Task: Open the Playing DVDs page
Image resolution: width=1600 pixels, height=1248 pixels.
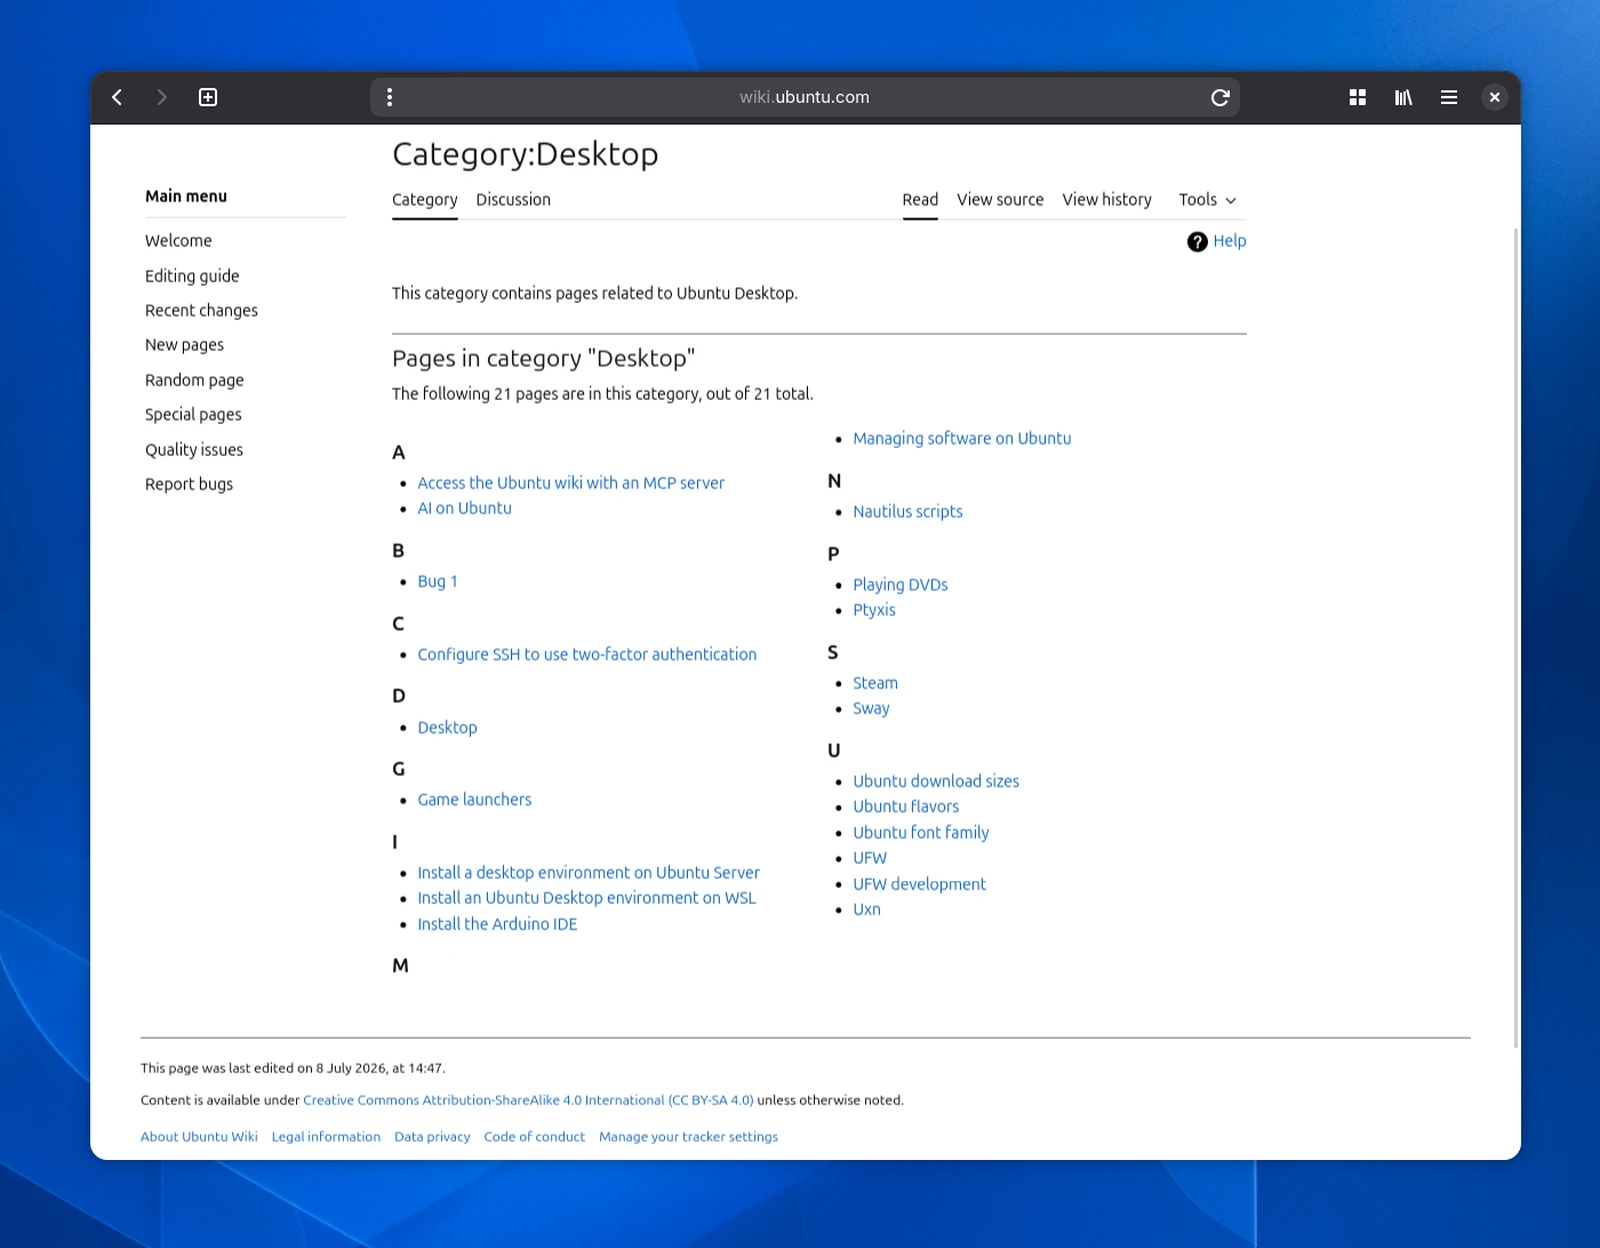Action: 900,585
